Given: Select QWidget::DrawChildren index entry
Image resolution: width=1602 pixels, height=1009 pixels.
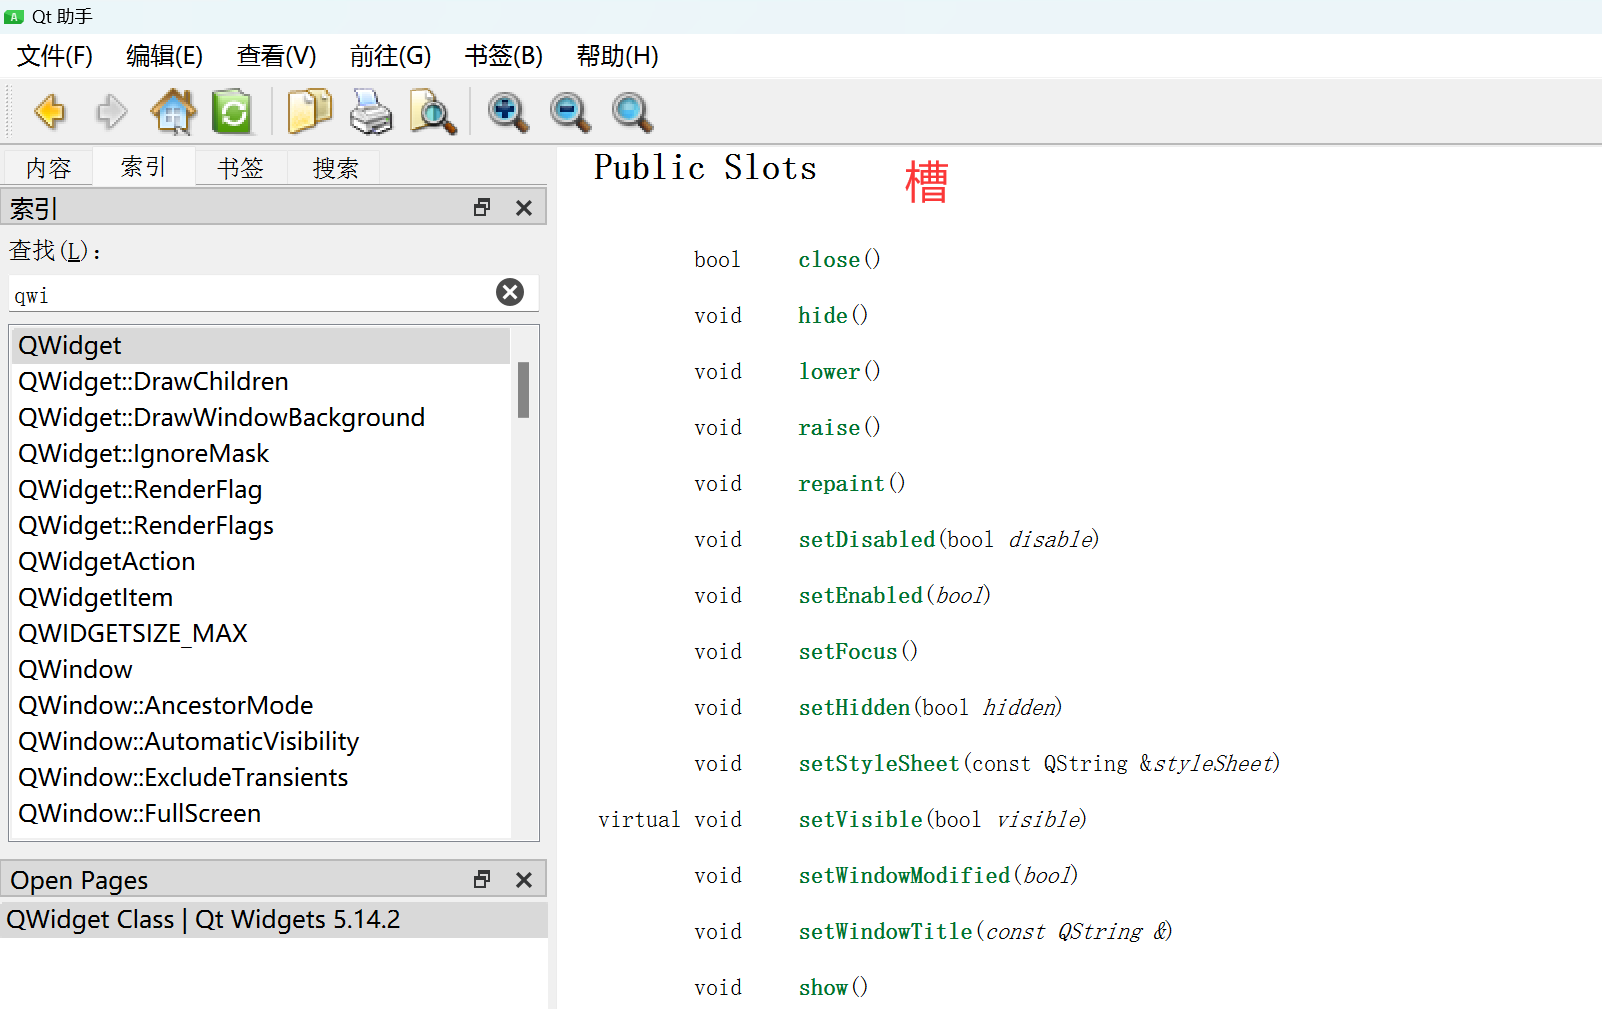Looking at the screenshot, I should [261, 382].
